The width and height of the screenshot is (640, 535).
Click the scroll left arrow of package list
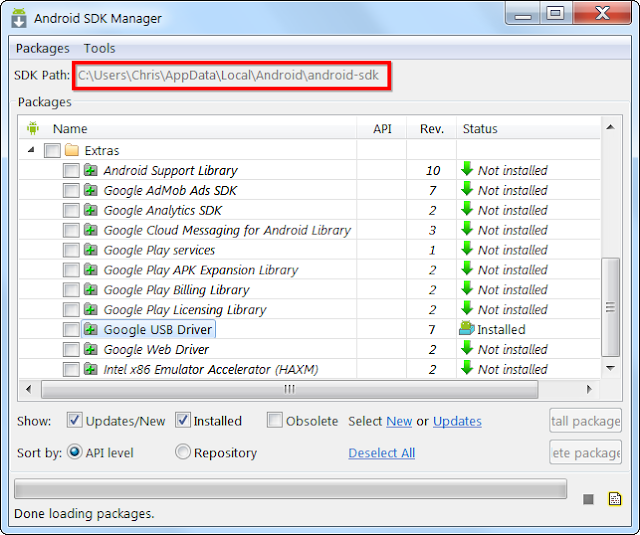[x=29, y=389]
